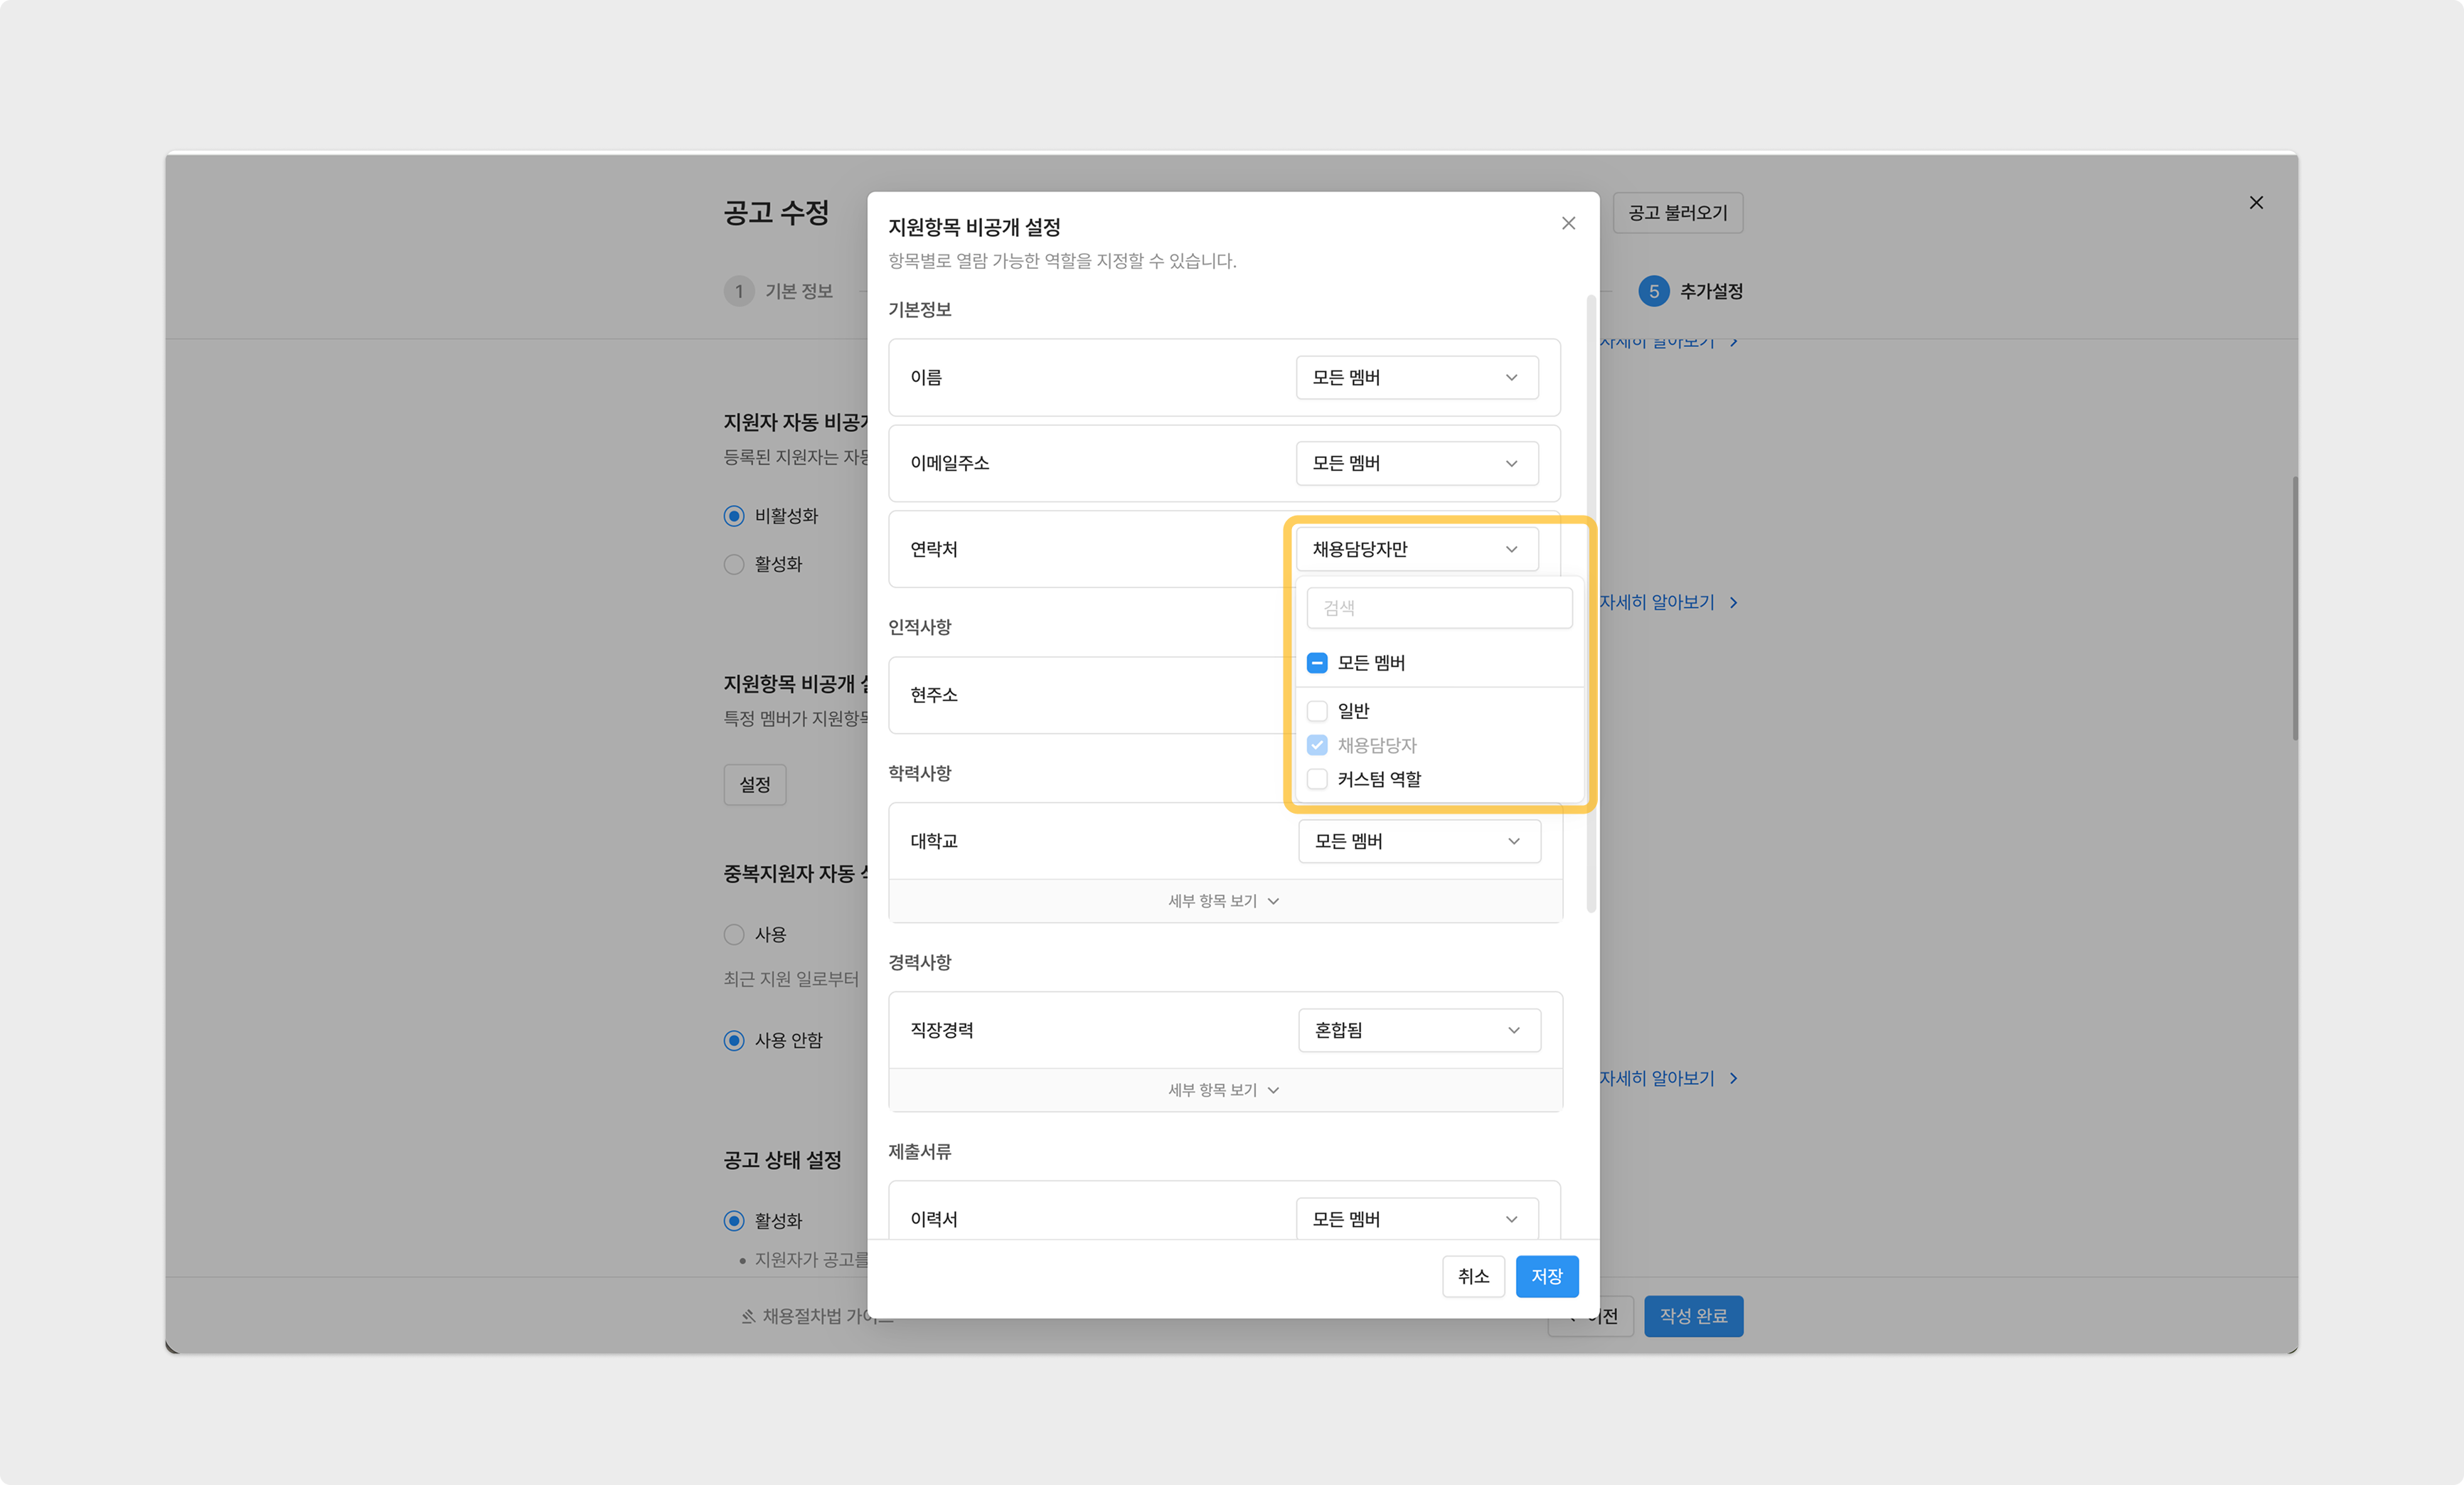Close the 지원항목 비공개 설정 dialog with X
Viewport: 2464px width, 1485px height.
pyautogui.click(x=1568, y=223)
